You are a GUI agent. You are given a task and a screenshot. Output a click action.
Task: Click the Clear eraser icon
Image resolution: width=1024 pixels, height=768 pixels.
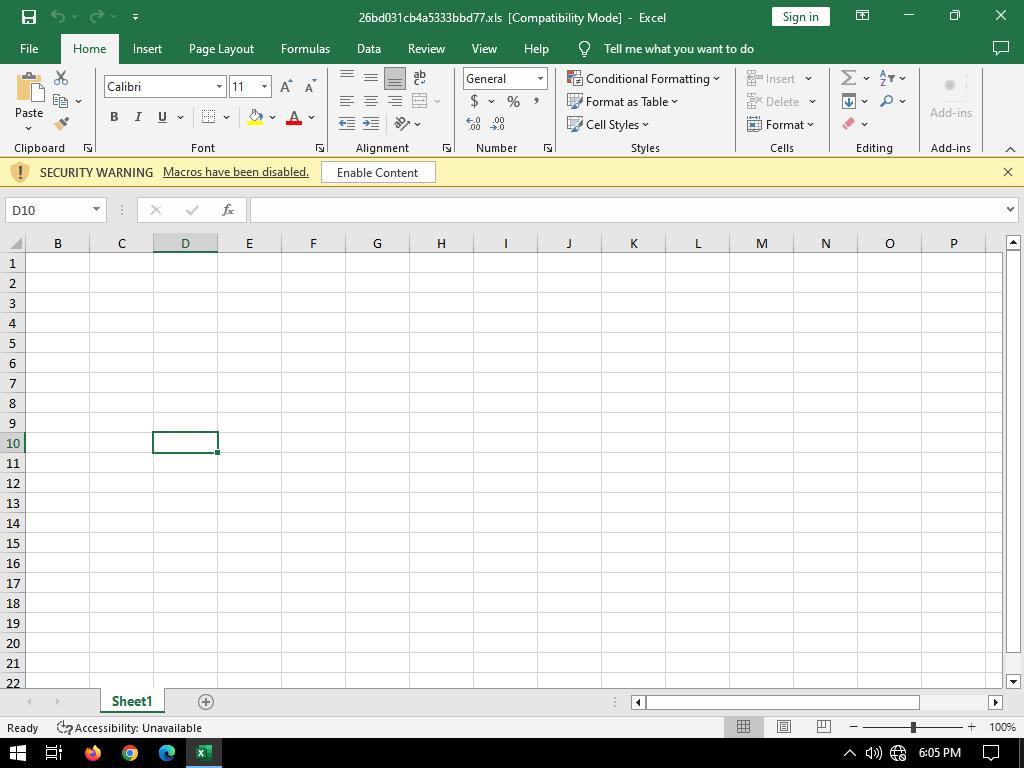(848, 124)
